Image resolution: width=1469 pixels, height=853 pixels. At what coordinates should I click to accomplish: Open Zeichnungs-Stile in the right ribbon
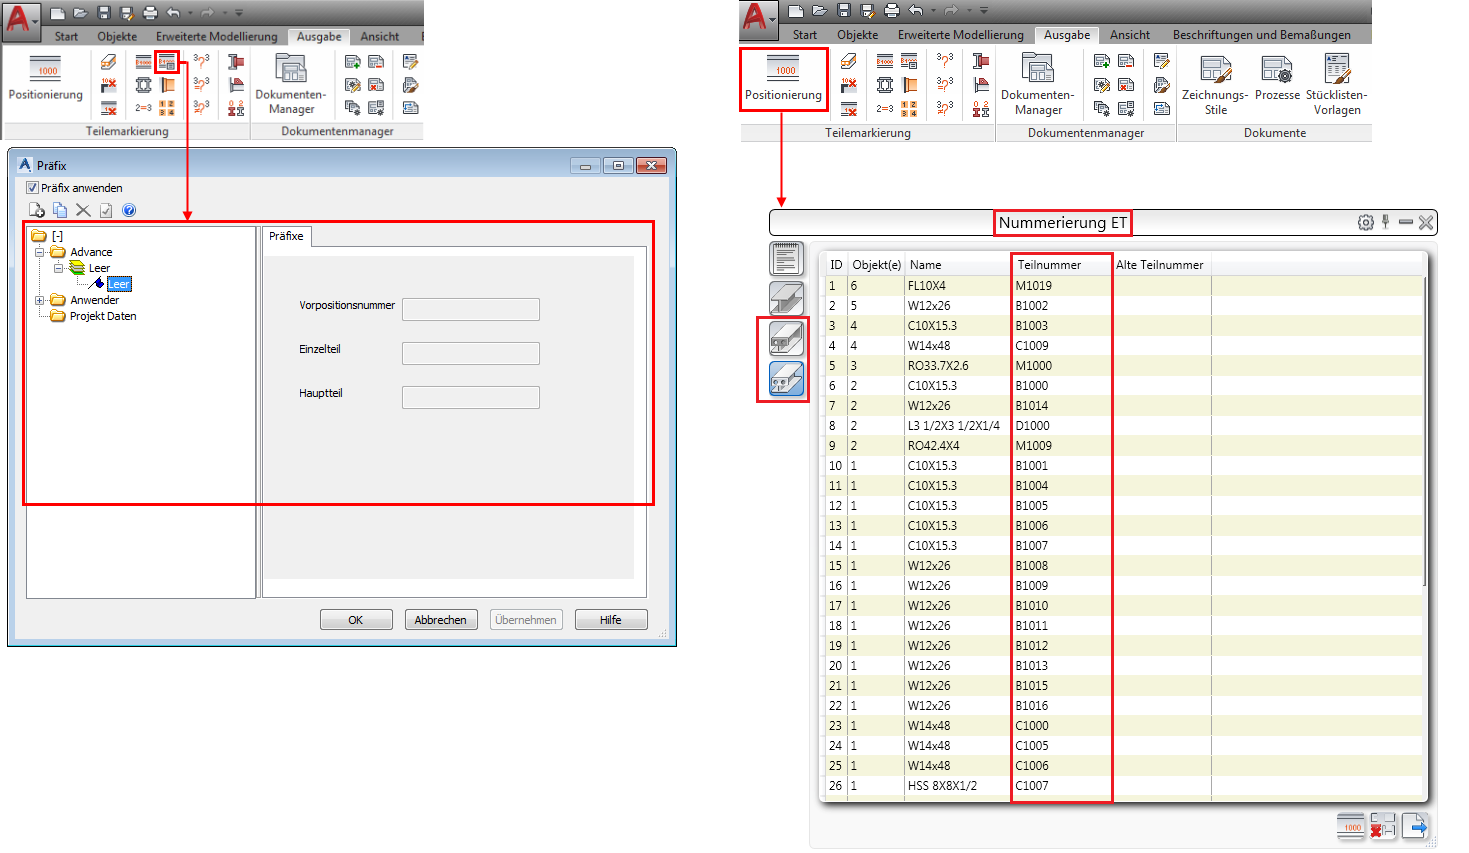(1215, 85)
